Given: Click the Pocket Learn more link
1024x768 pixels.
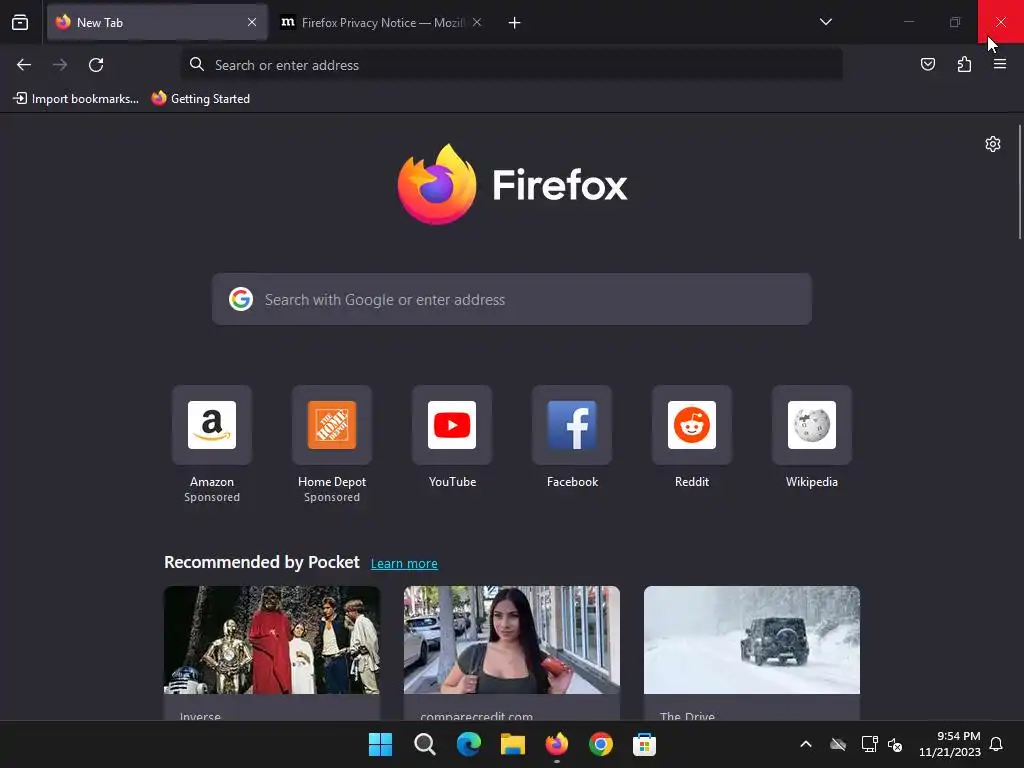Looking at the screenshot, I should (404, 564).
